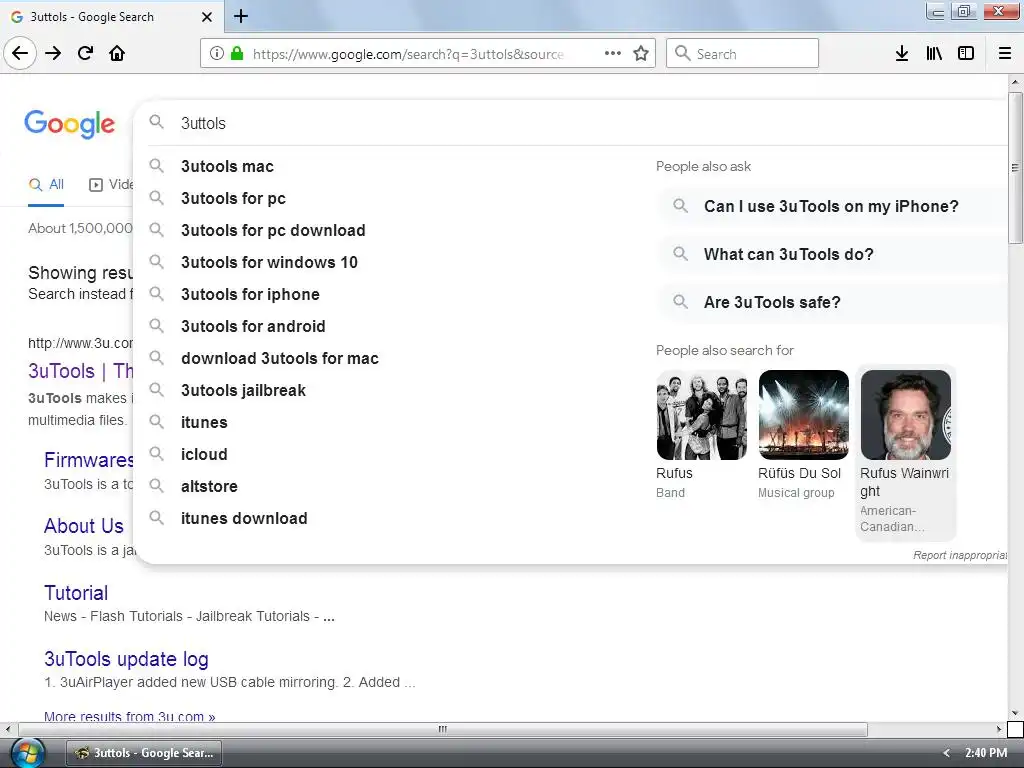Open the Tutorial sitelink

click(76, 593)
